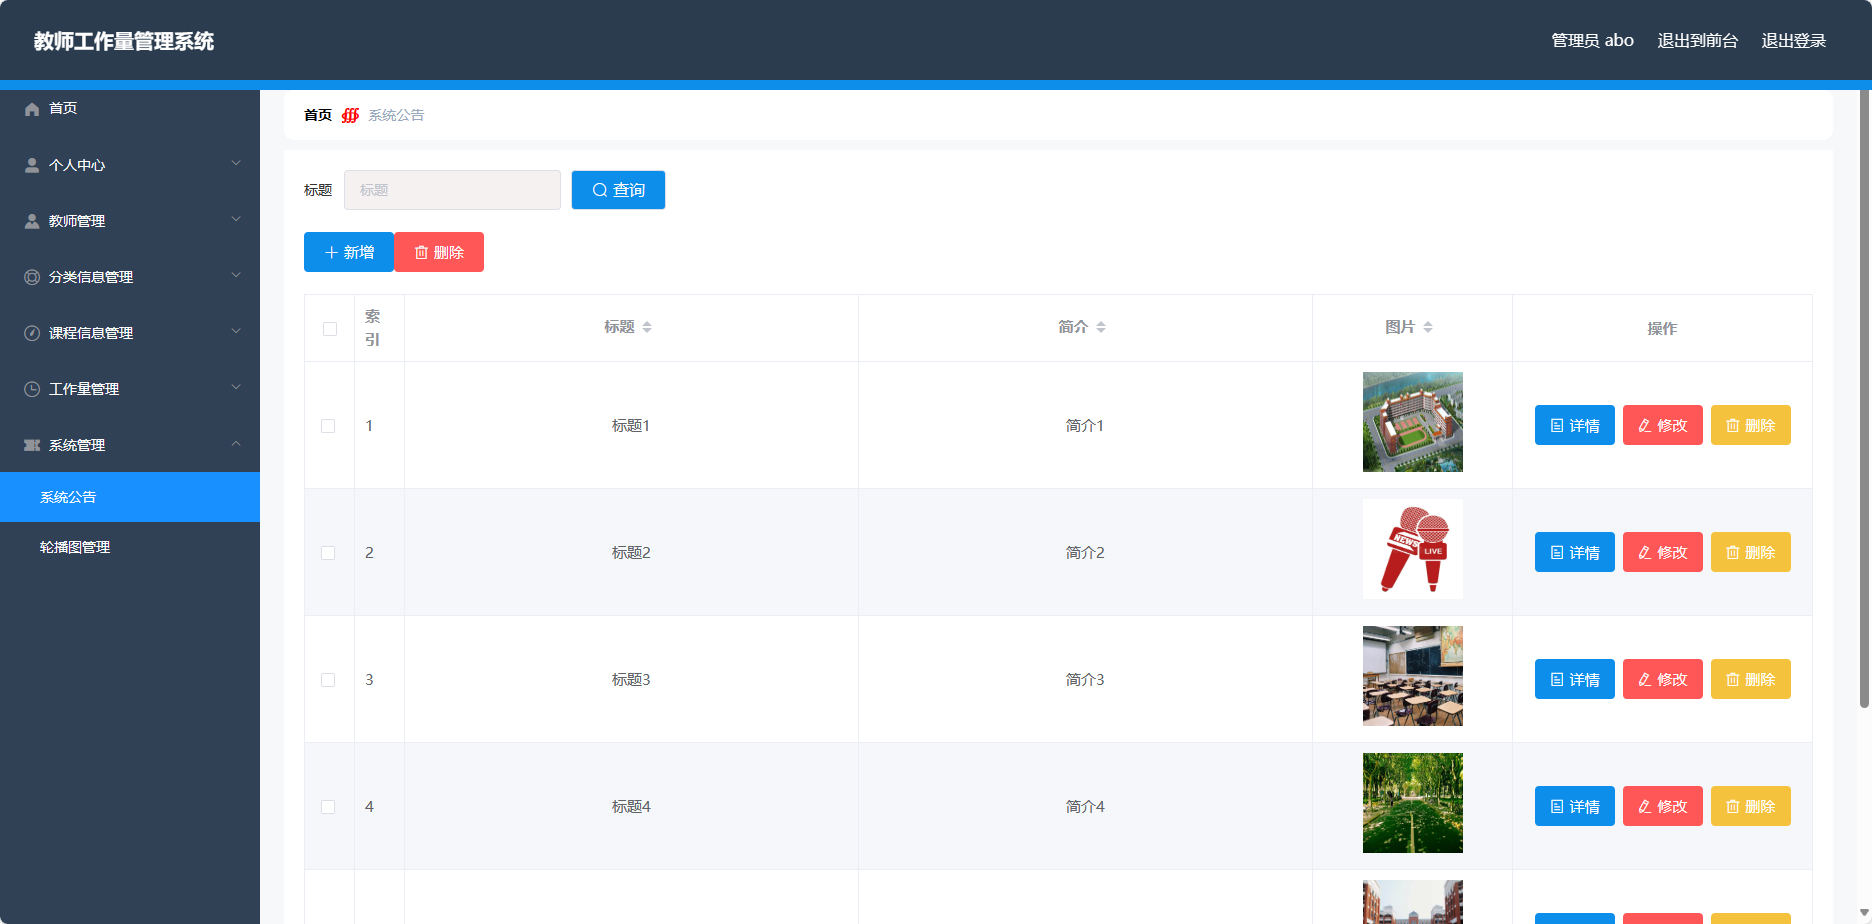The image size is (1872, 924).
Task: Click 详情 for row 标题2
Action: tap(1574, 552)
